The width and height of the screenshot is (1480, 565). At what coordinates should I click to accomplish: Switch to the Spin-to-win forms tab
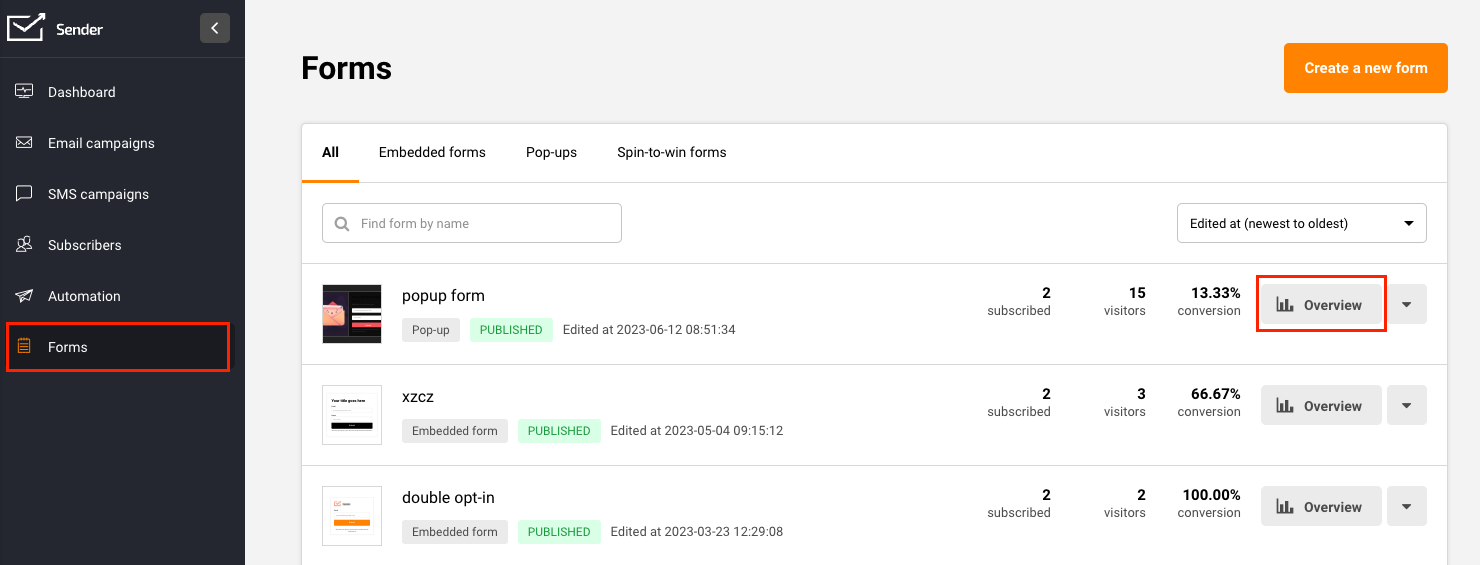(671, 153)
